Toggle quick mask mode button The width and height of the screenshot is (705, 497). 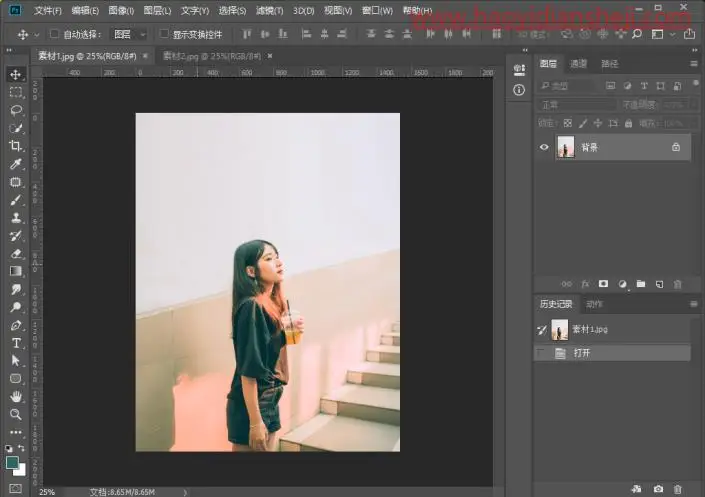(16, 488)
